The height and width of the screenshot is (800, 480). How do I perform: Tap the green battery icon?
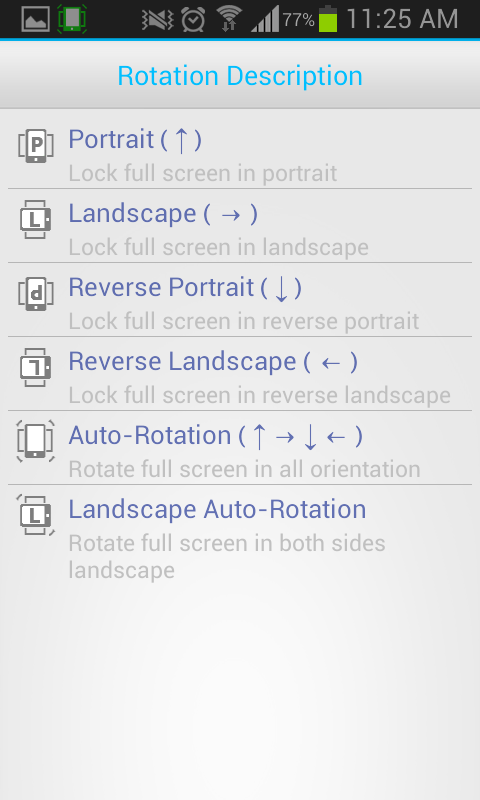click(x=328, y=19)
